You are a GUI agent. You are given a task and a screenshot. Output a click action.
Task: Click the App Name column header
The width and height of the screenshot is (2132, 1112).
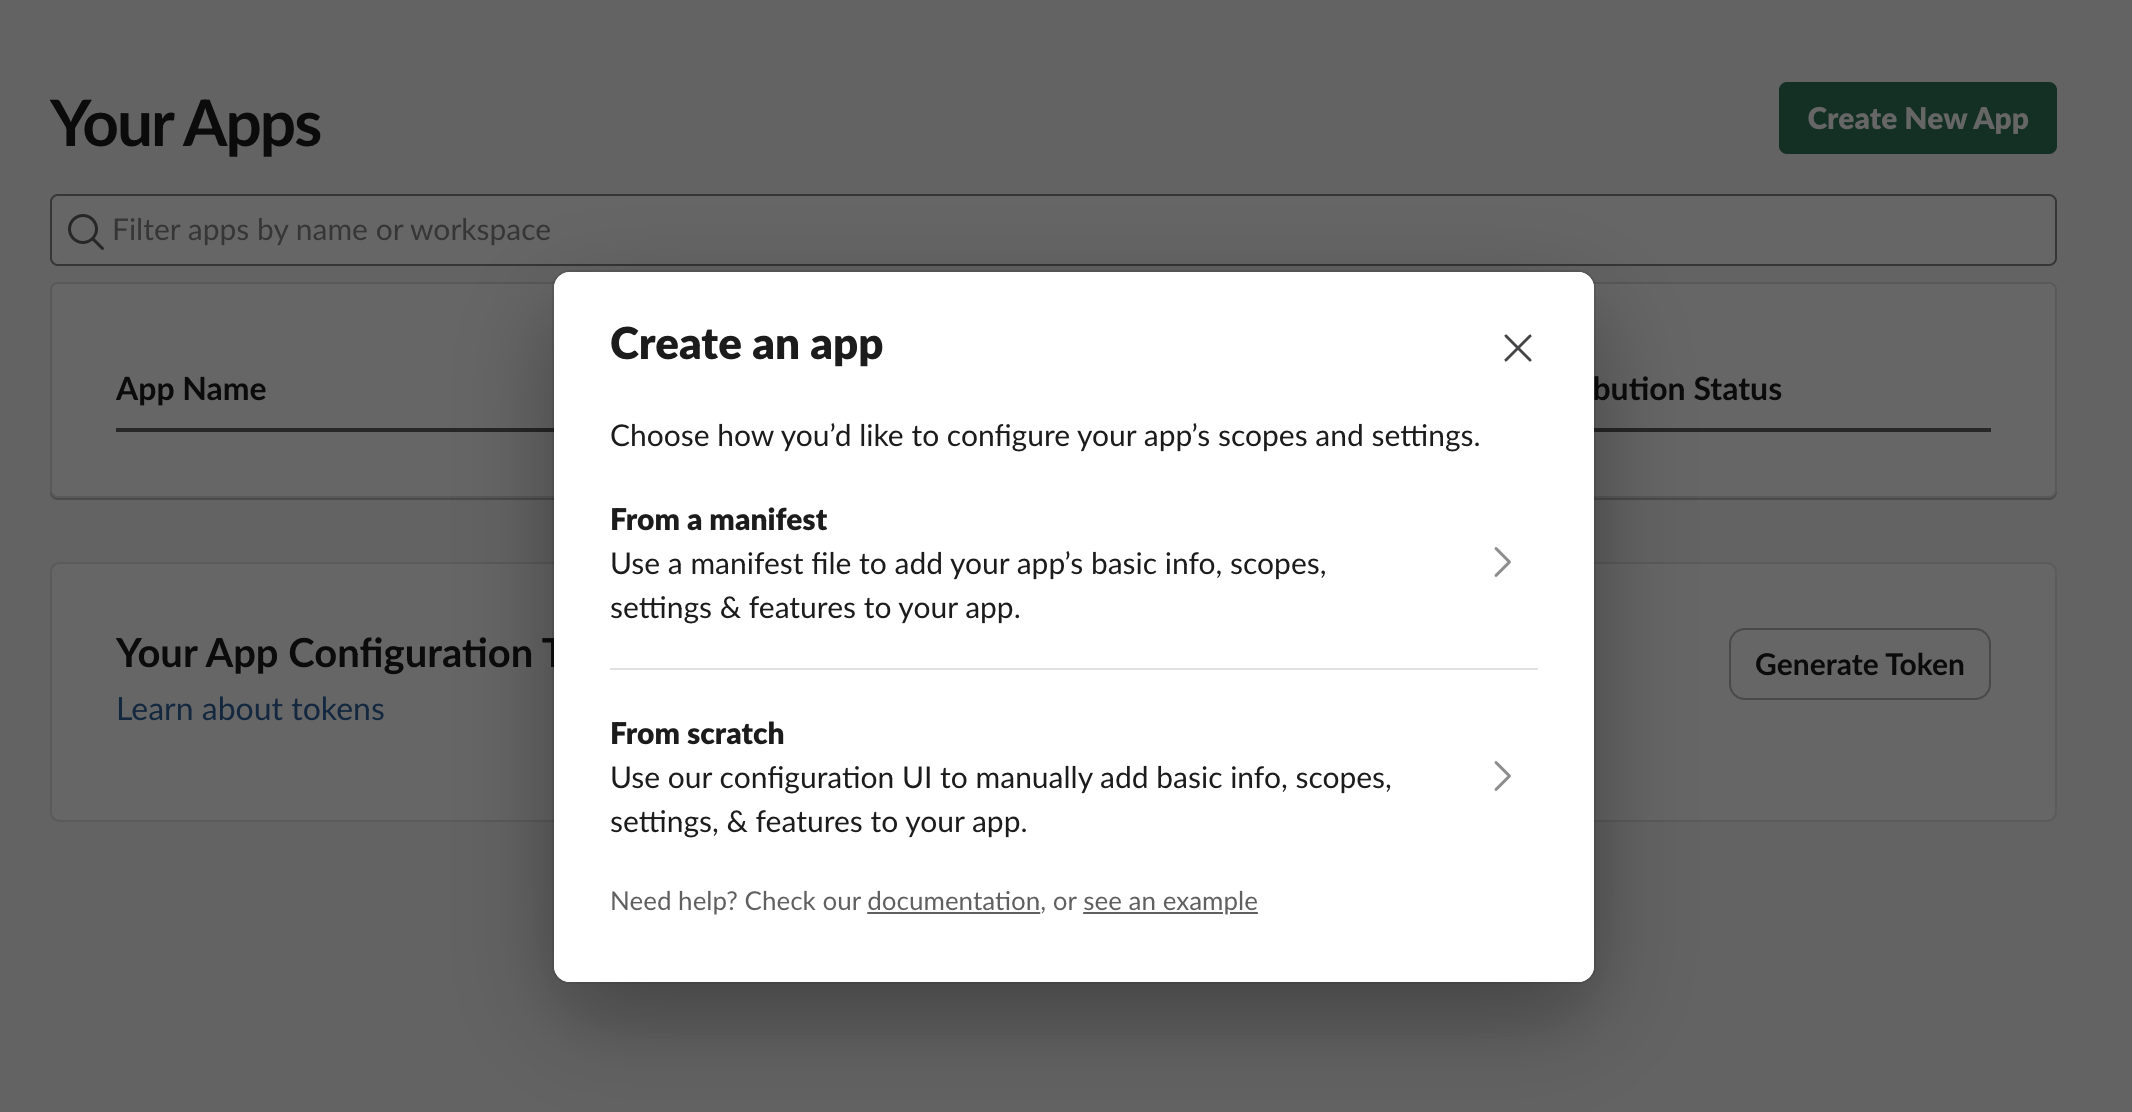191,389
